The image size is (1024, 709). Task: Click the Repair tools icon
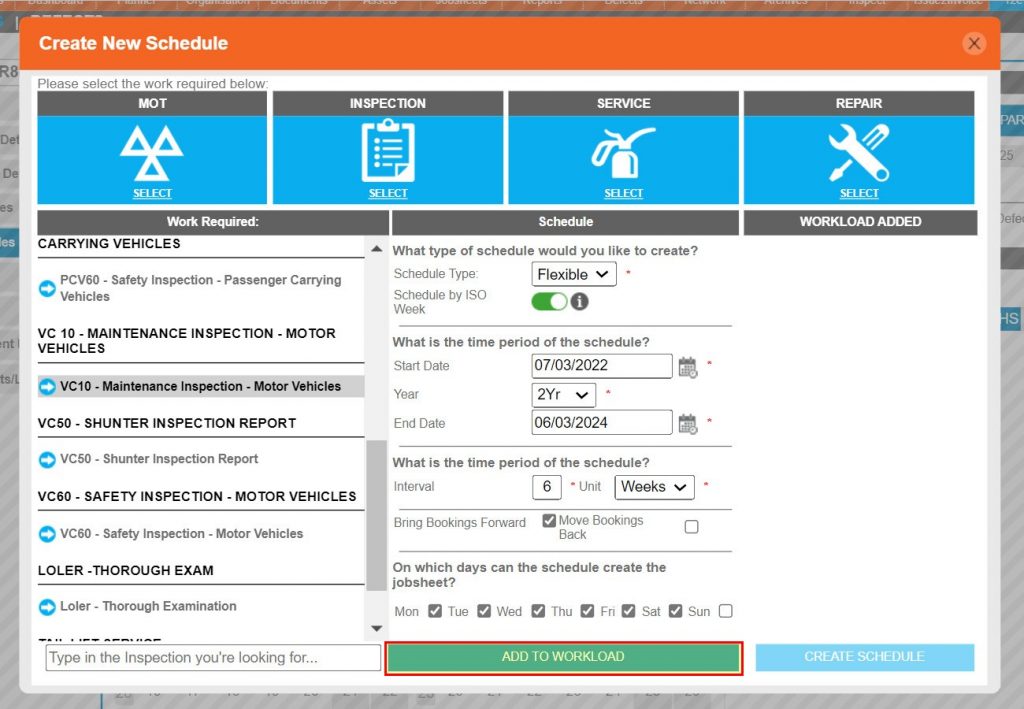click(858, 150)
